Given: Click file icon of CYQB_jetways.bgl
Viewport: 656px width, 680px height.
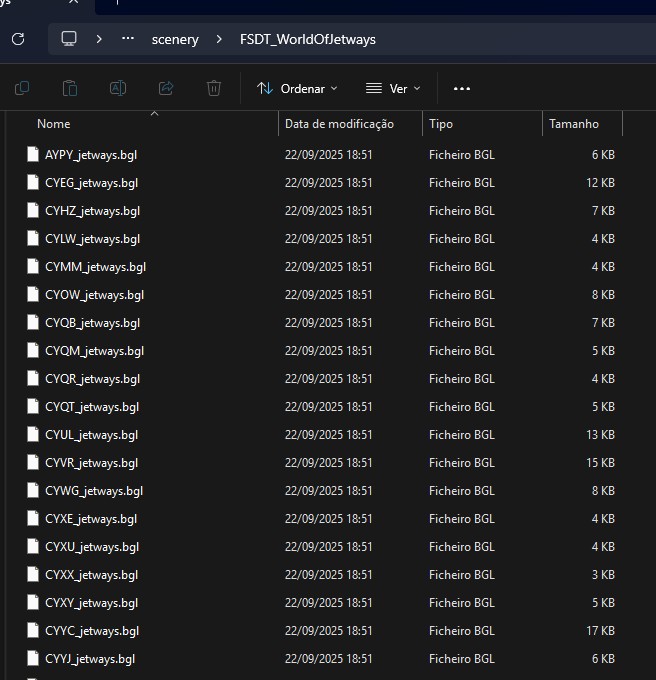Looking at the screenshot, I should (x=33, y=322).
